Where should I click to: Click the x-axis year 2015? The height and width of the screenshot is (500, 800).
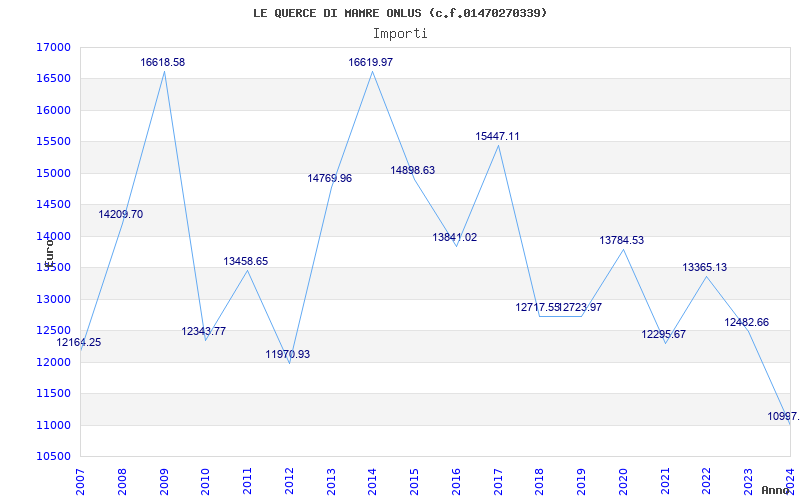pyautogui.click(x=414, y=482)
